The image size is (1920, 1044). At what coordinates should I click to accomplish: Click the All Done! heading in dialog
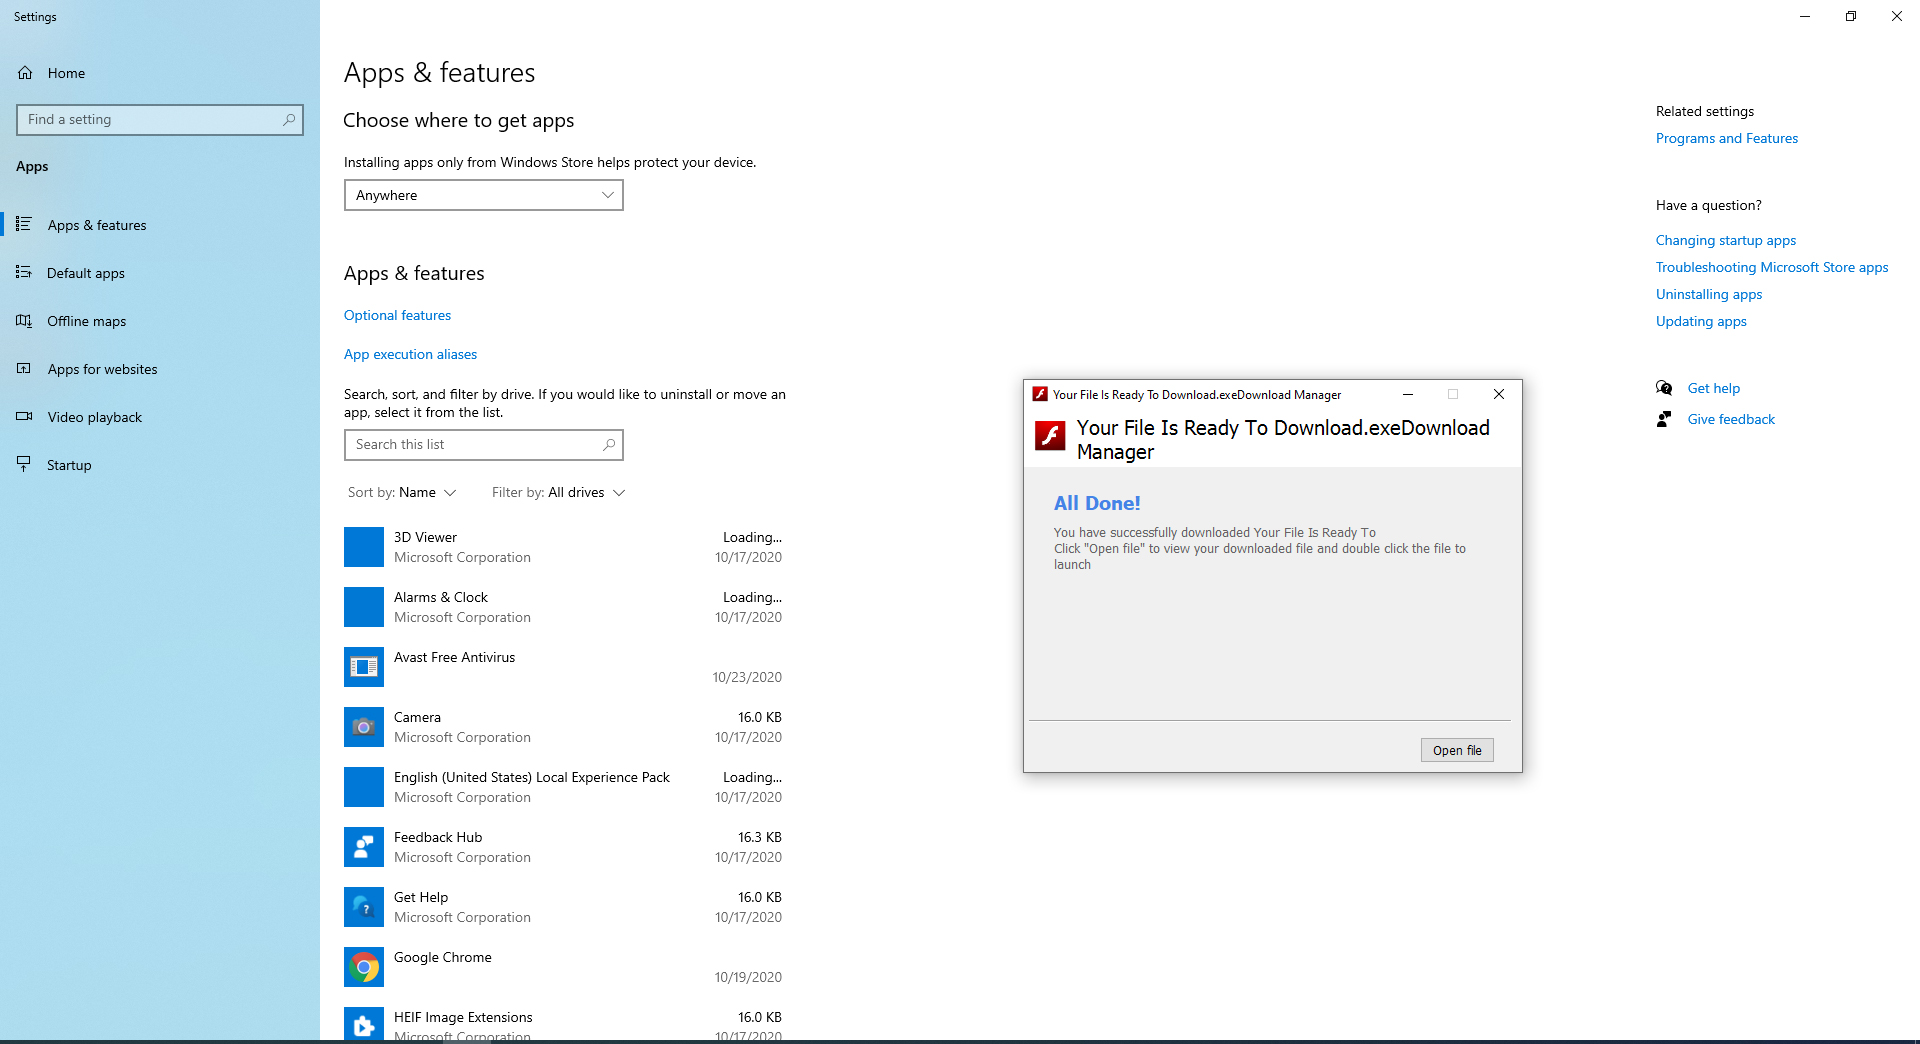[1097, 503]
